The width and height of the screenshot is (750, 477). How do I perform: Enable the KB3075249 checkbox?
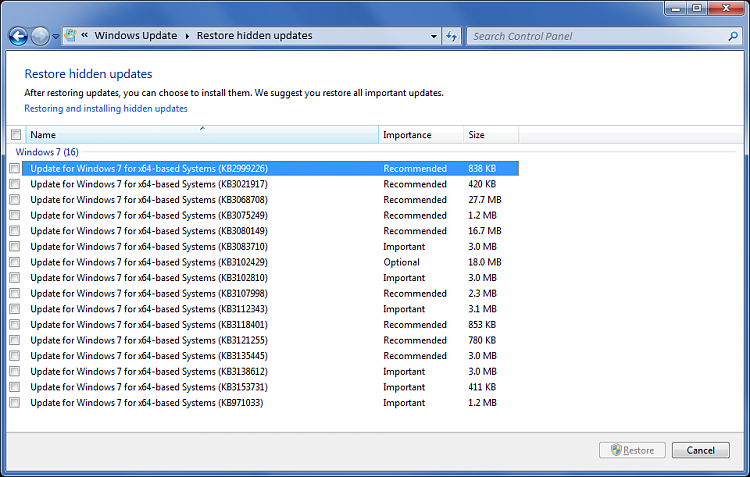[15, 215]
